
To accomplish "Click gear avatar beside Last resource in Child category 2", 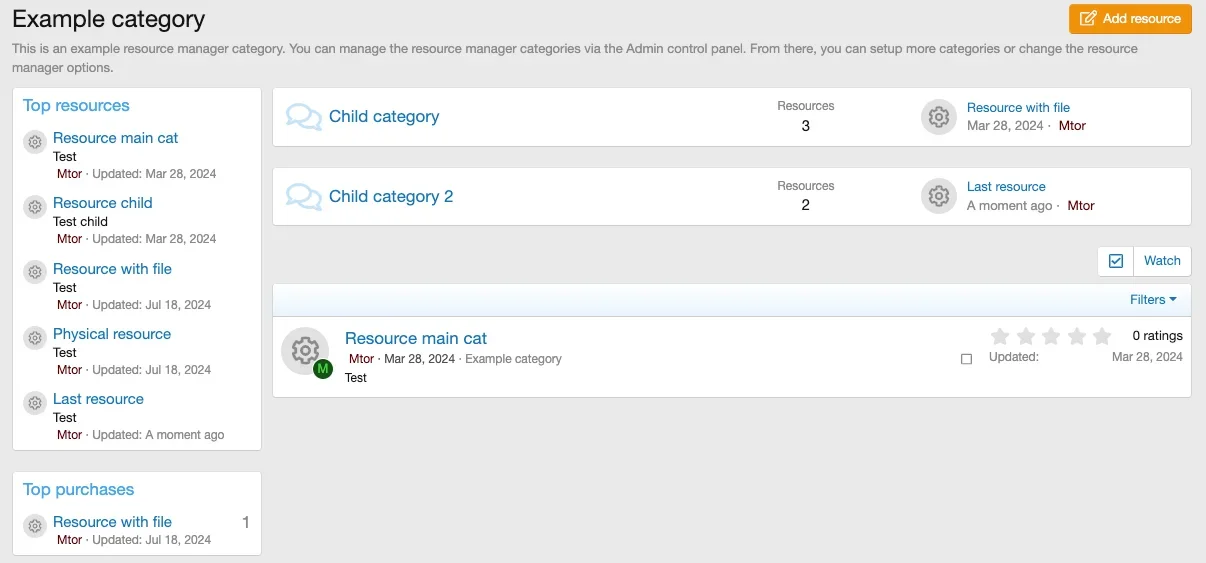I will 938,197.
